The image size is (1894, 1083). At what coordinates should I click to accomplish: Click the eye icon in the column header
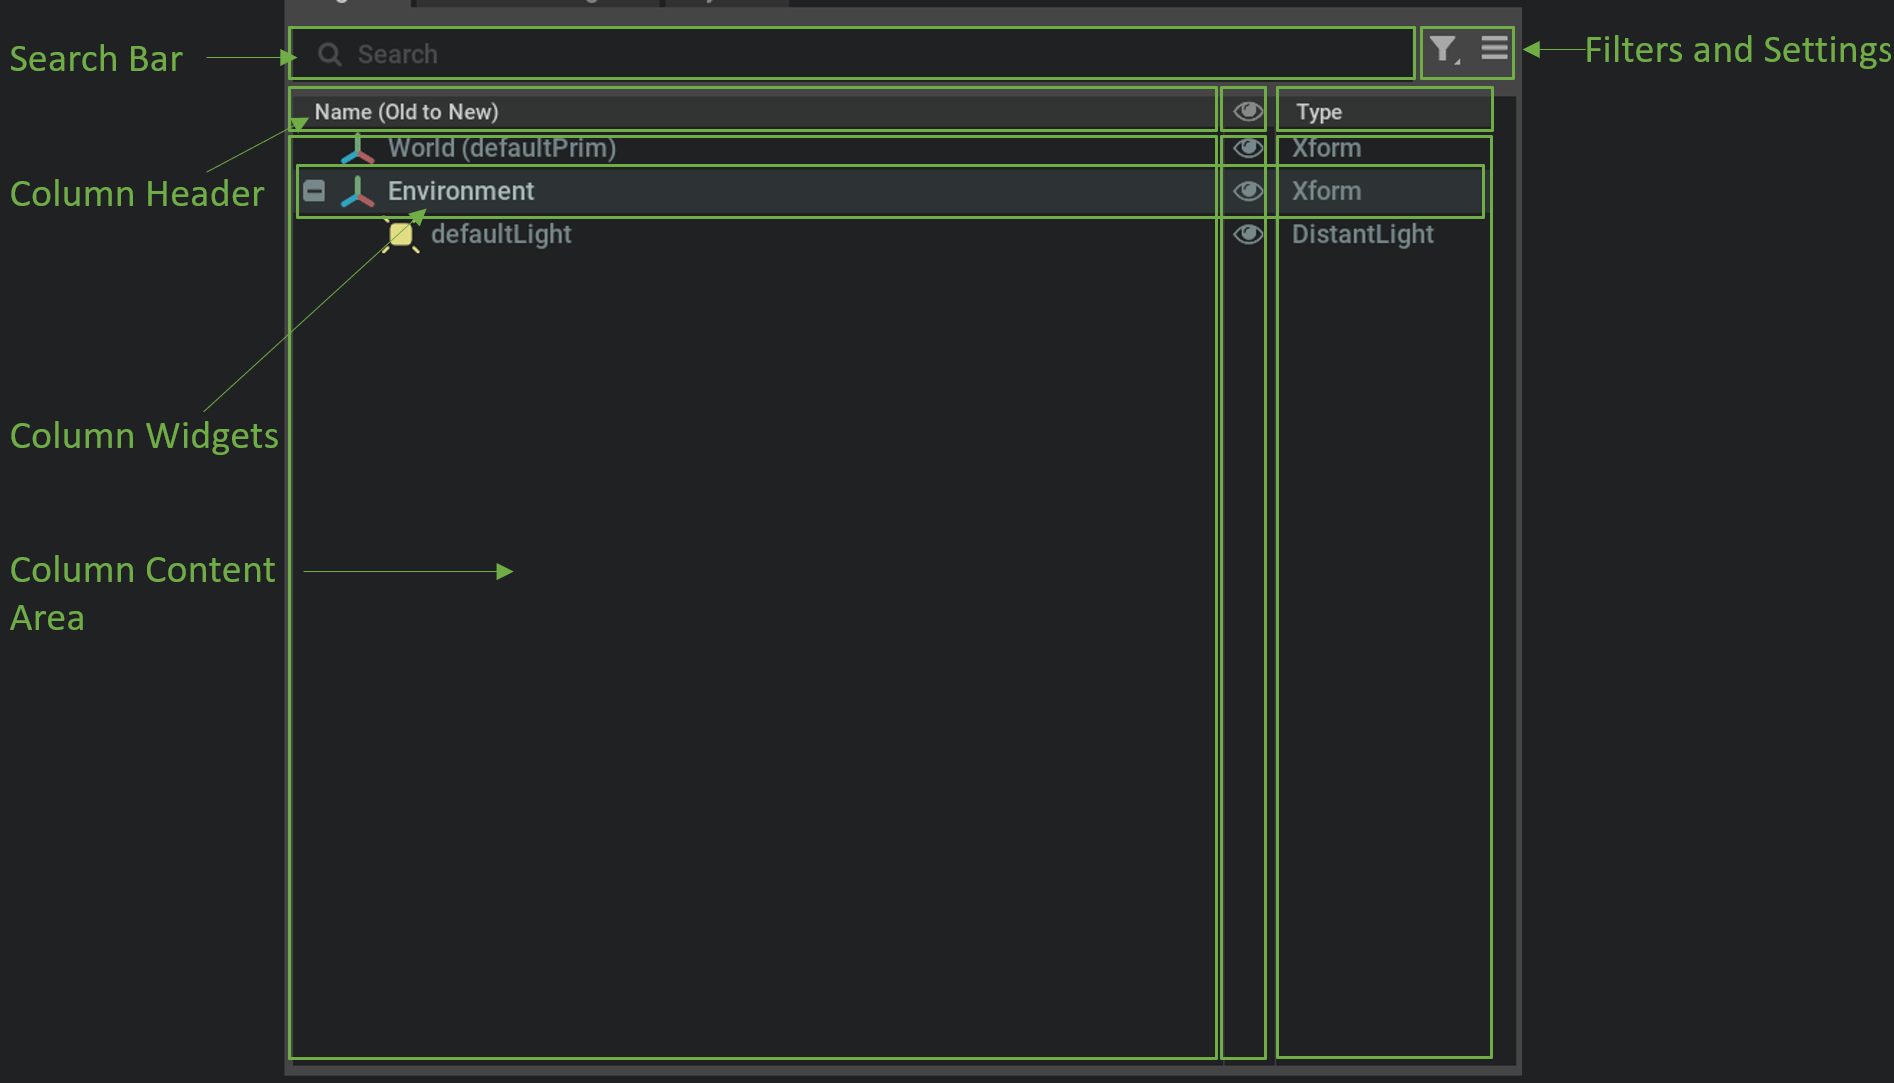(x=1247, y=111)
